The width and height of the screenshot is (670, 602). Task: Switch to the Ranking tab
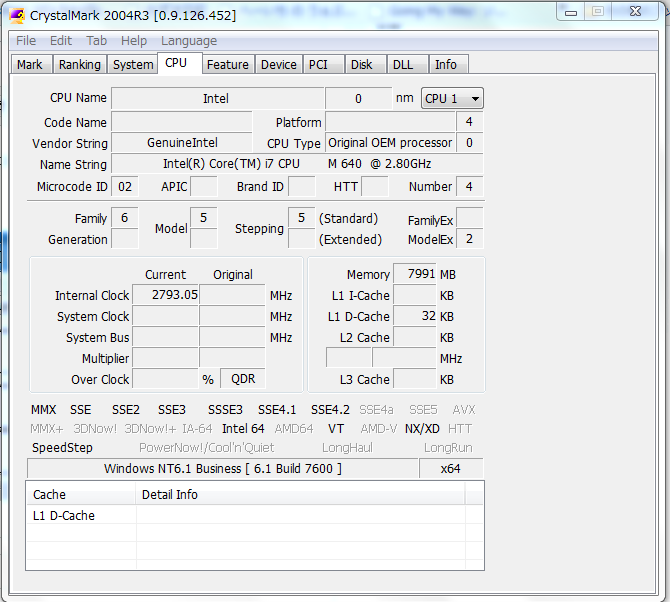click(79, 65)
